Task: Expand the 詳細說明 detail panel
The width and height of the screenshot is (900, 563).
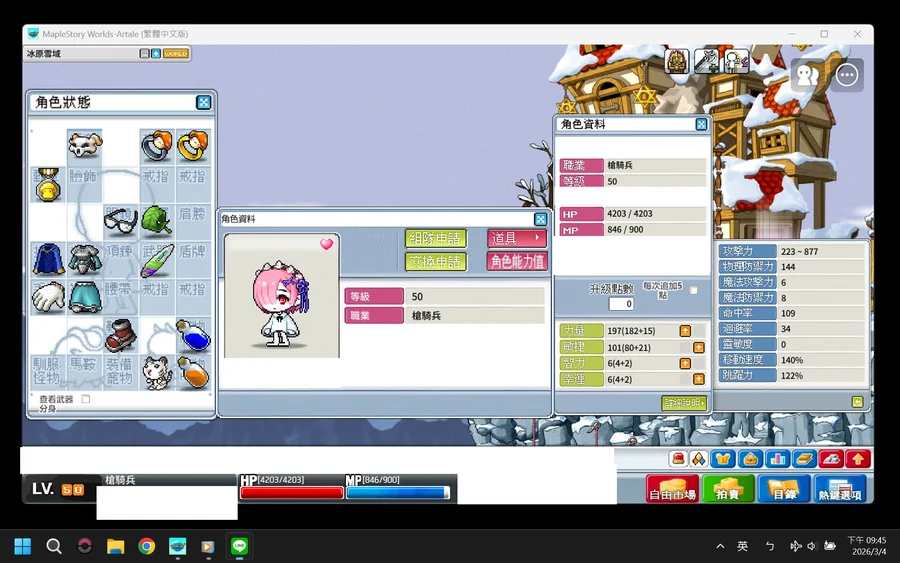Action: pos(684,403)
